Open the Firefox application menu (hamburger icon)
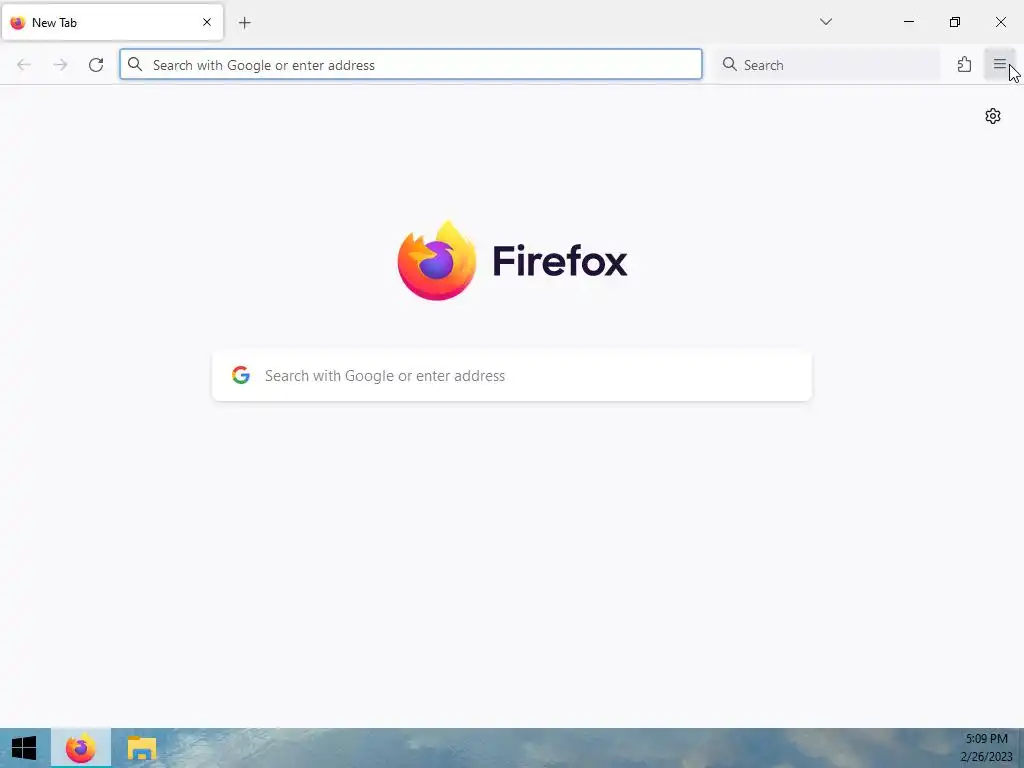The image size is (1024, 768). click(x=999, y=64)
